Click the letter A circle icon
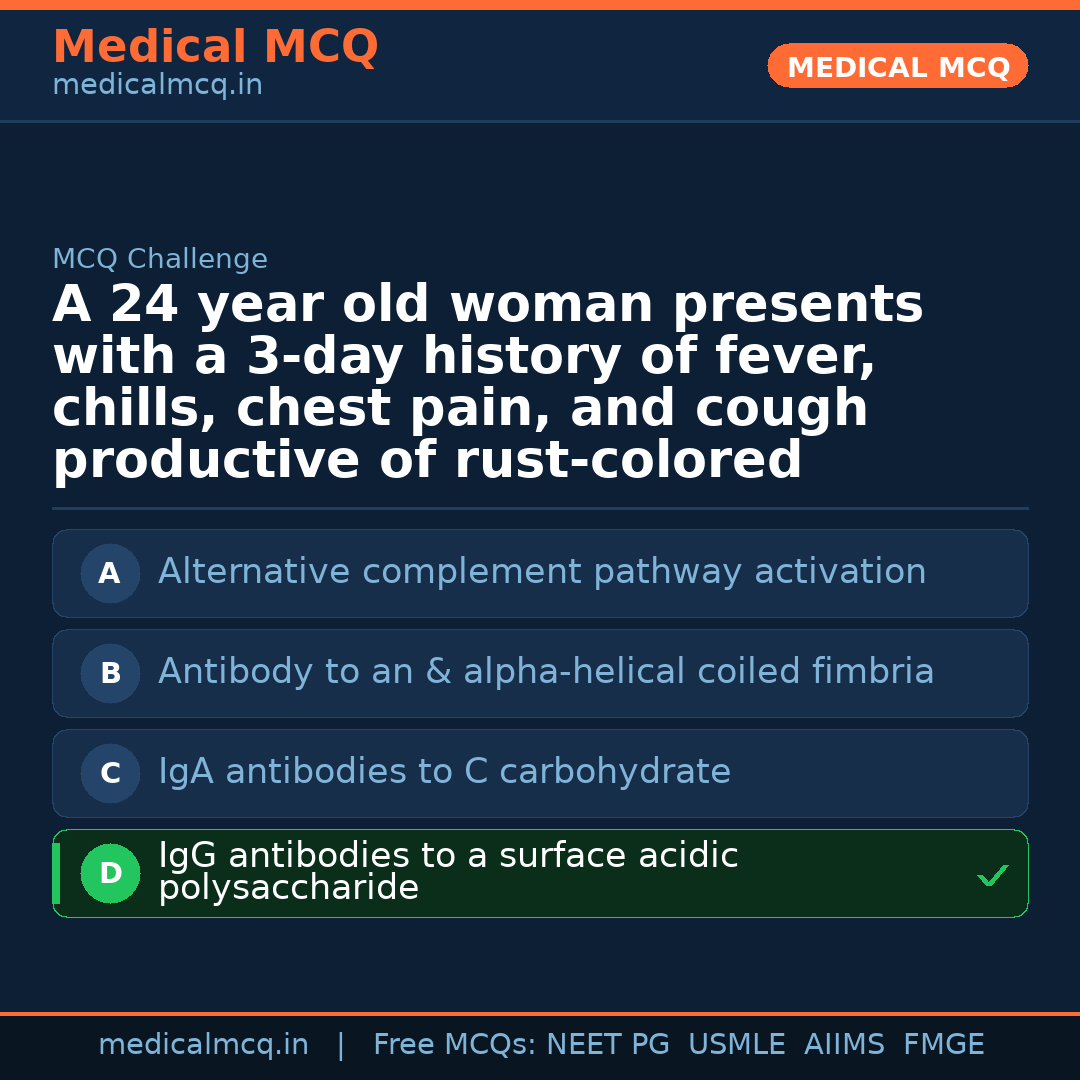The image size is (1080, 1080). point(110,574)
